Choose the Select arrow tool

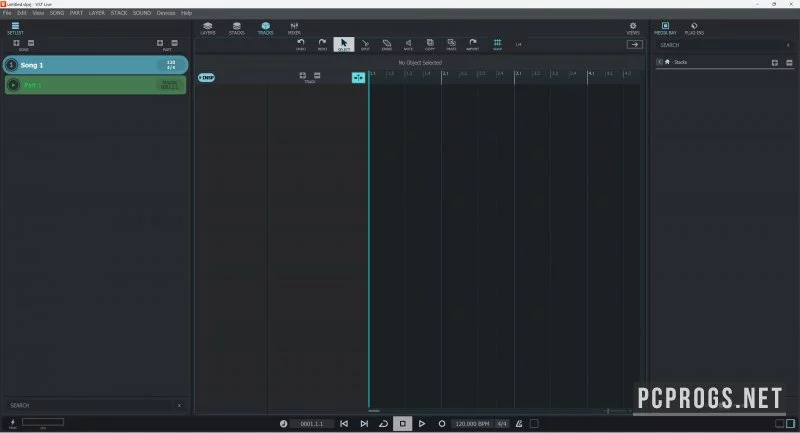[x=343, y=44]
